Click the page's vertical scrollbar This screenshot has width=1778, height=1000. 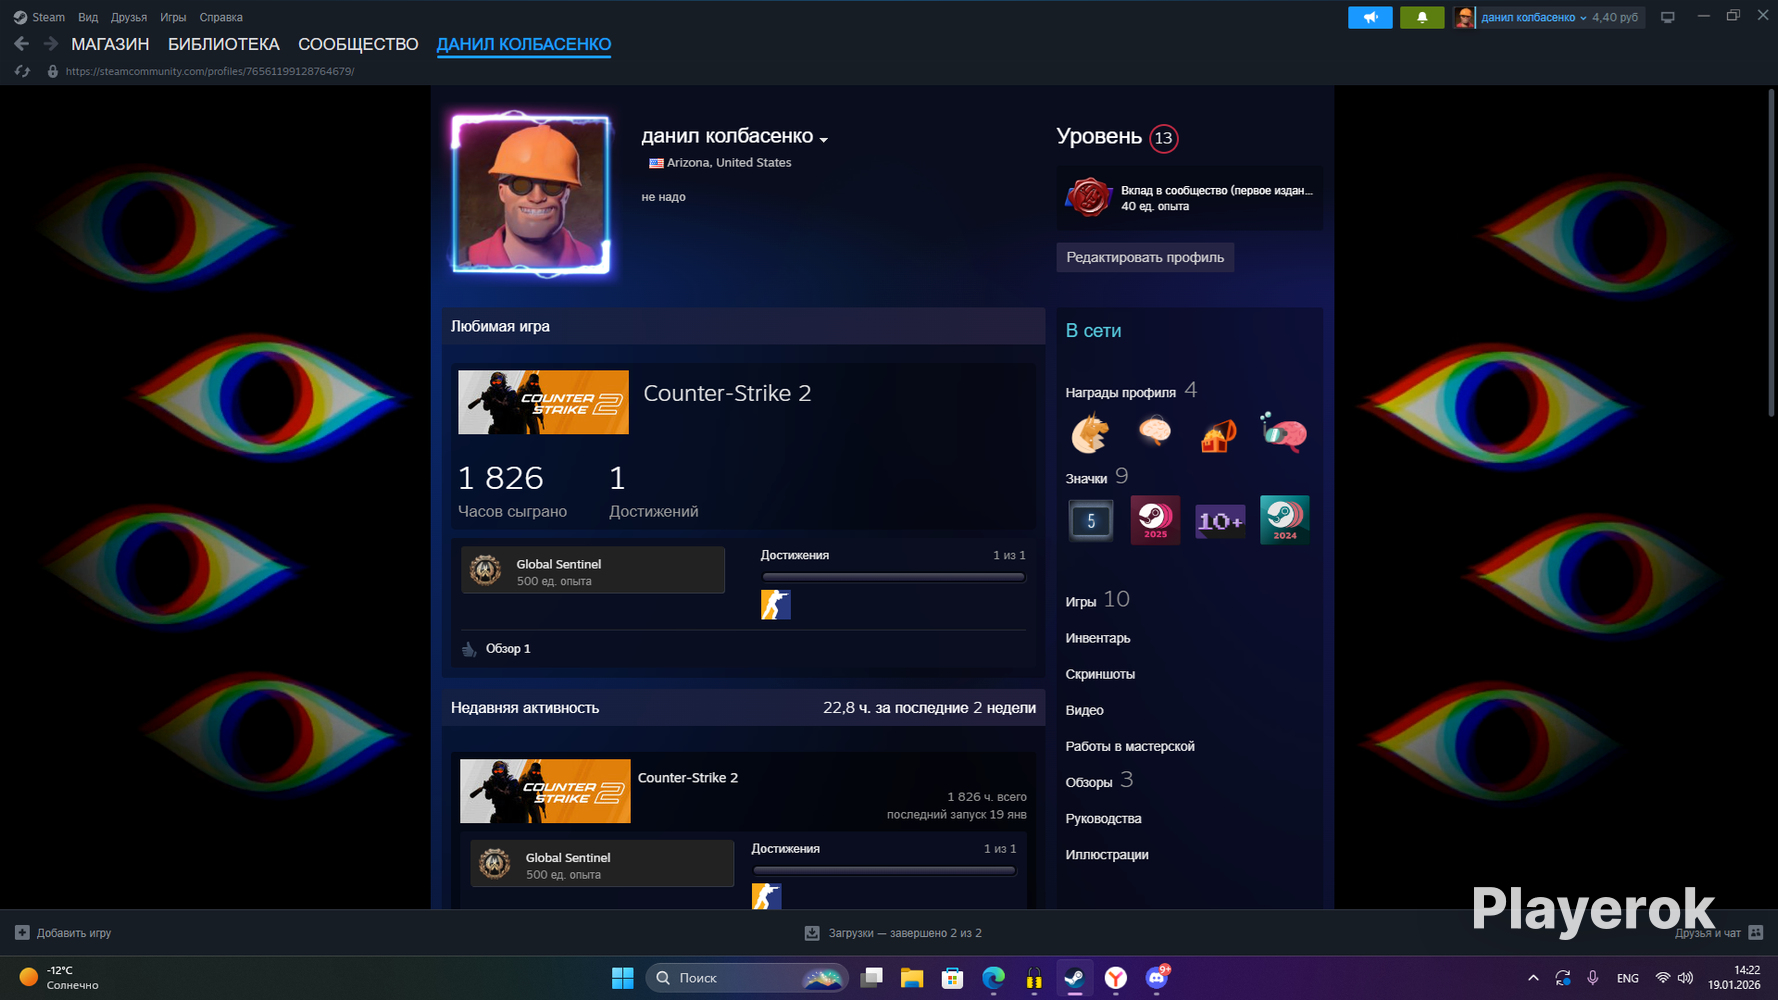(x=1771, y=252)
